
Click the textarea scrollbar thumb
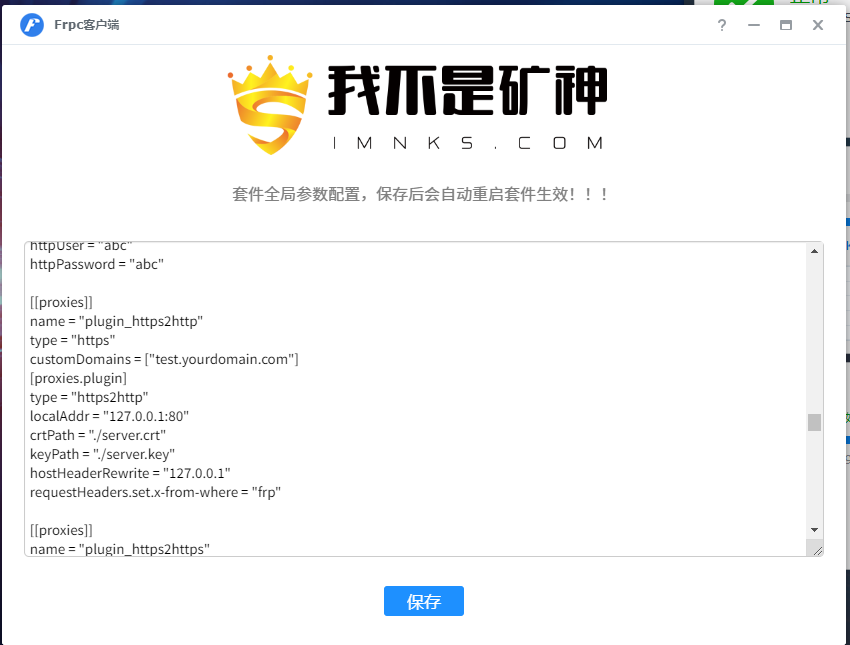pyautogui.click(x=814, y=422)
